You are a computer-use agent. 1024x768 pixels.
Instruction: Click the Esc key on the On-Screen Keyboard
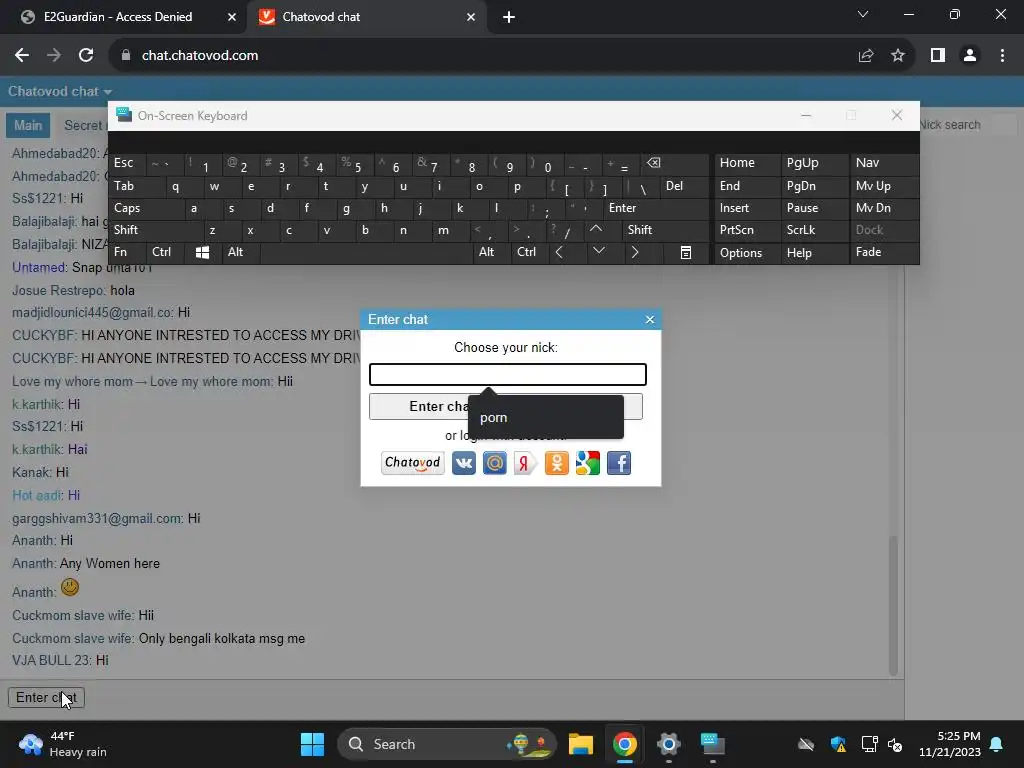(x=127, y=163)
